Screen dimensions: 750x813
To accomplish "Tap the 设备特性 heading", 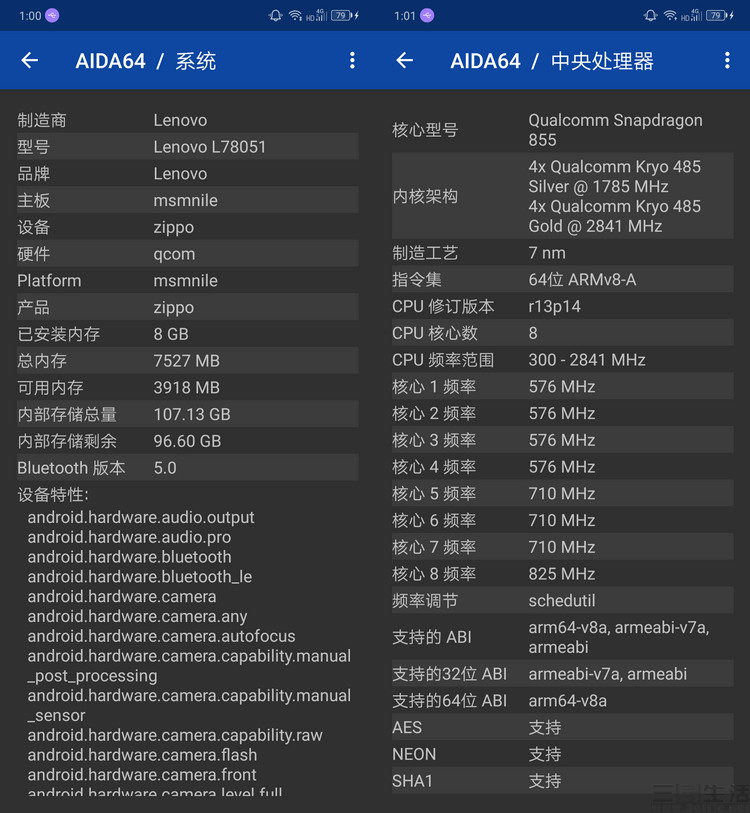I will click(53, 495).
